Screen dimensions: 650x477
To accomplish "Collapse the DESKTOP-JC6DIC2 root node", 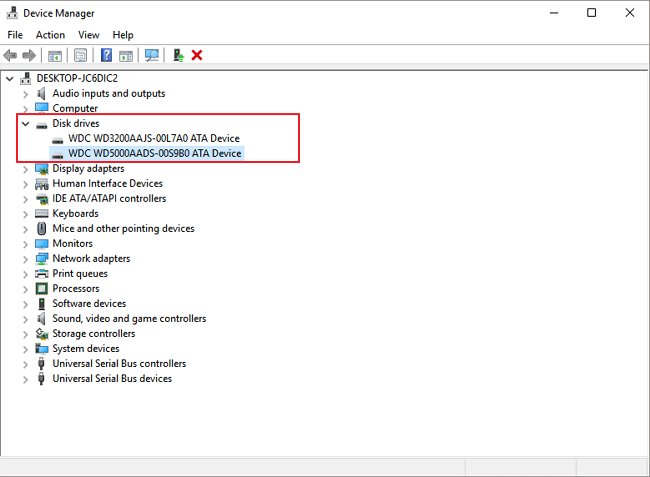I will [10, 78].
